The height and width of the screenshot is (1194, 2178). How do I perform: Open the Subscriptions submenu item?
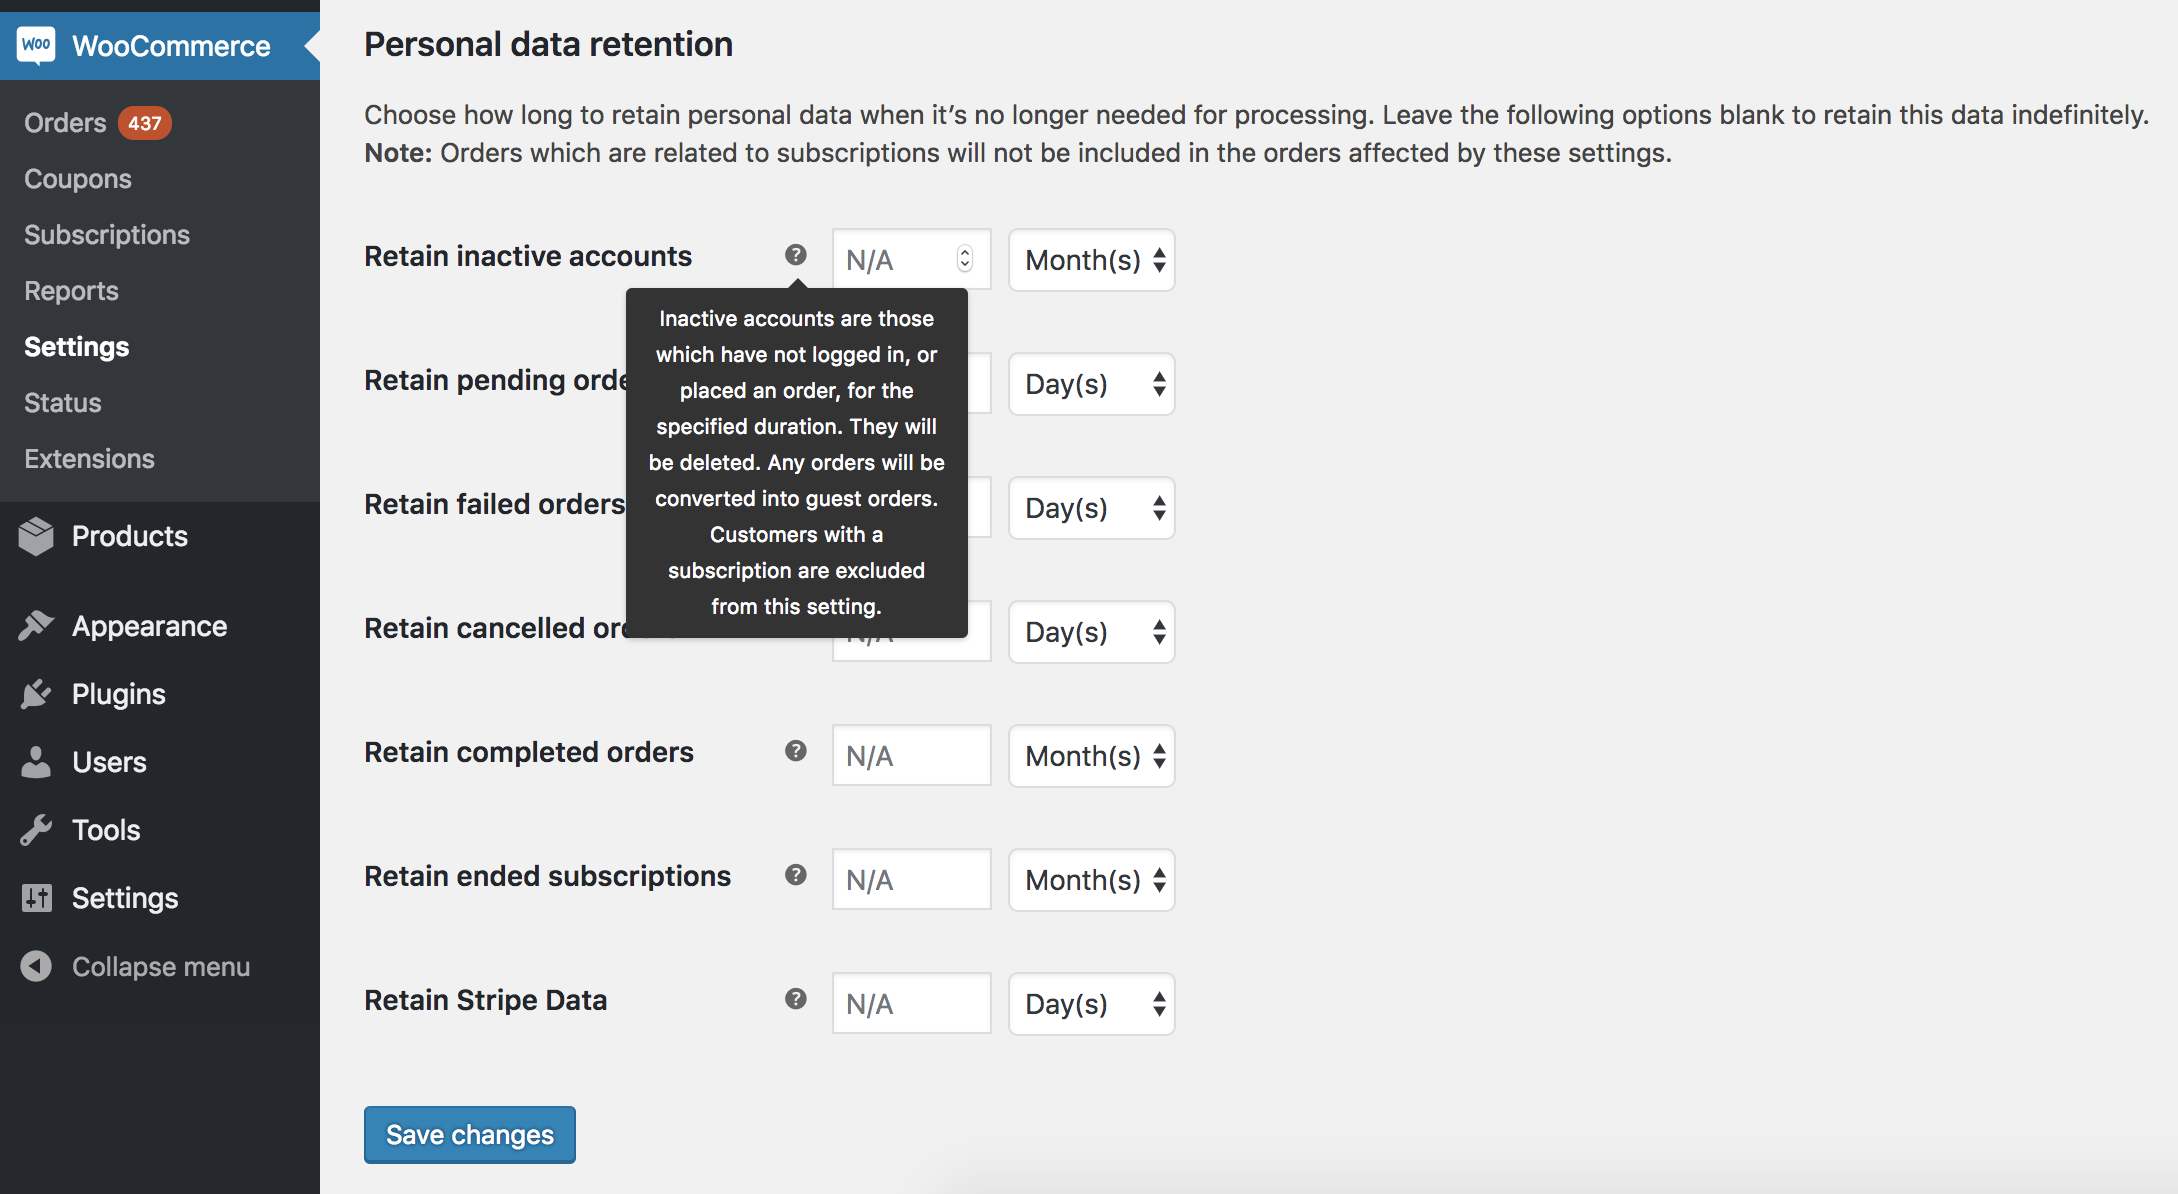click(x=107, y=235)
